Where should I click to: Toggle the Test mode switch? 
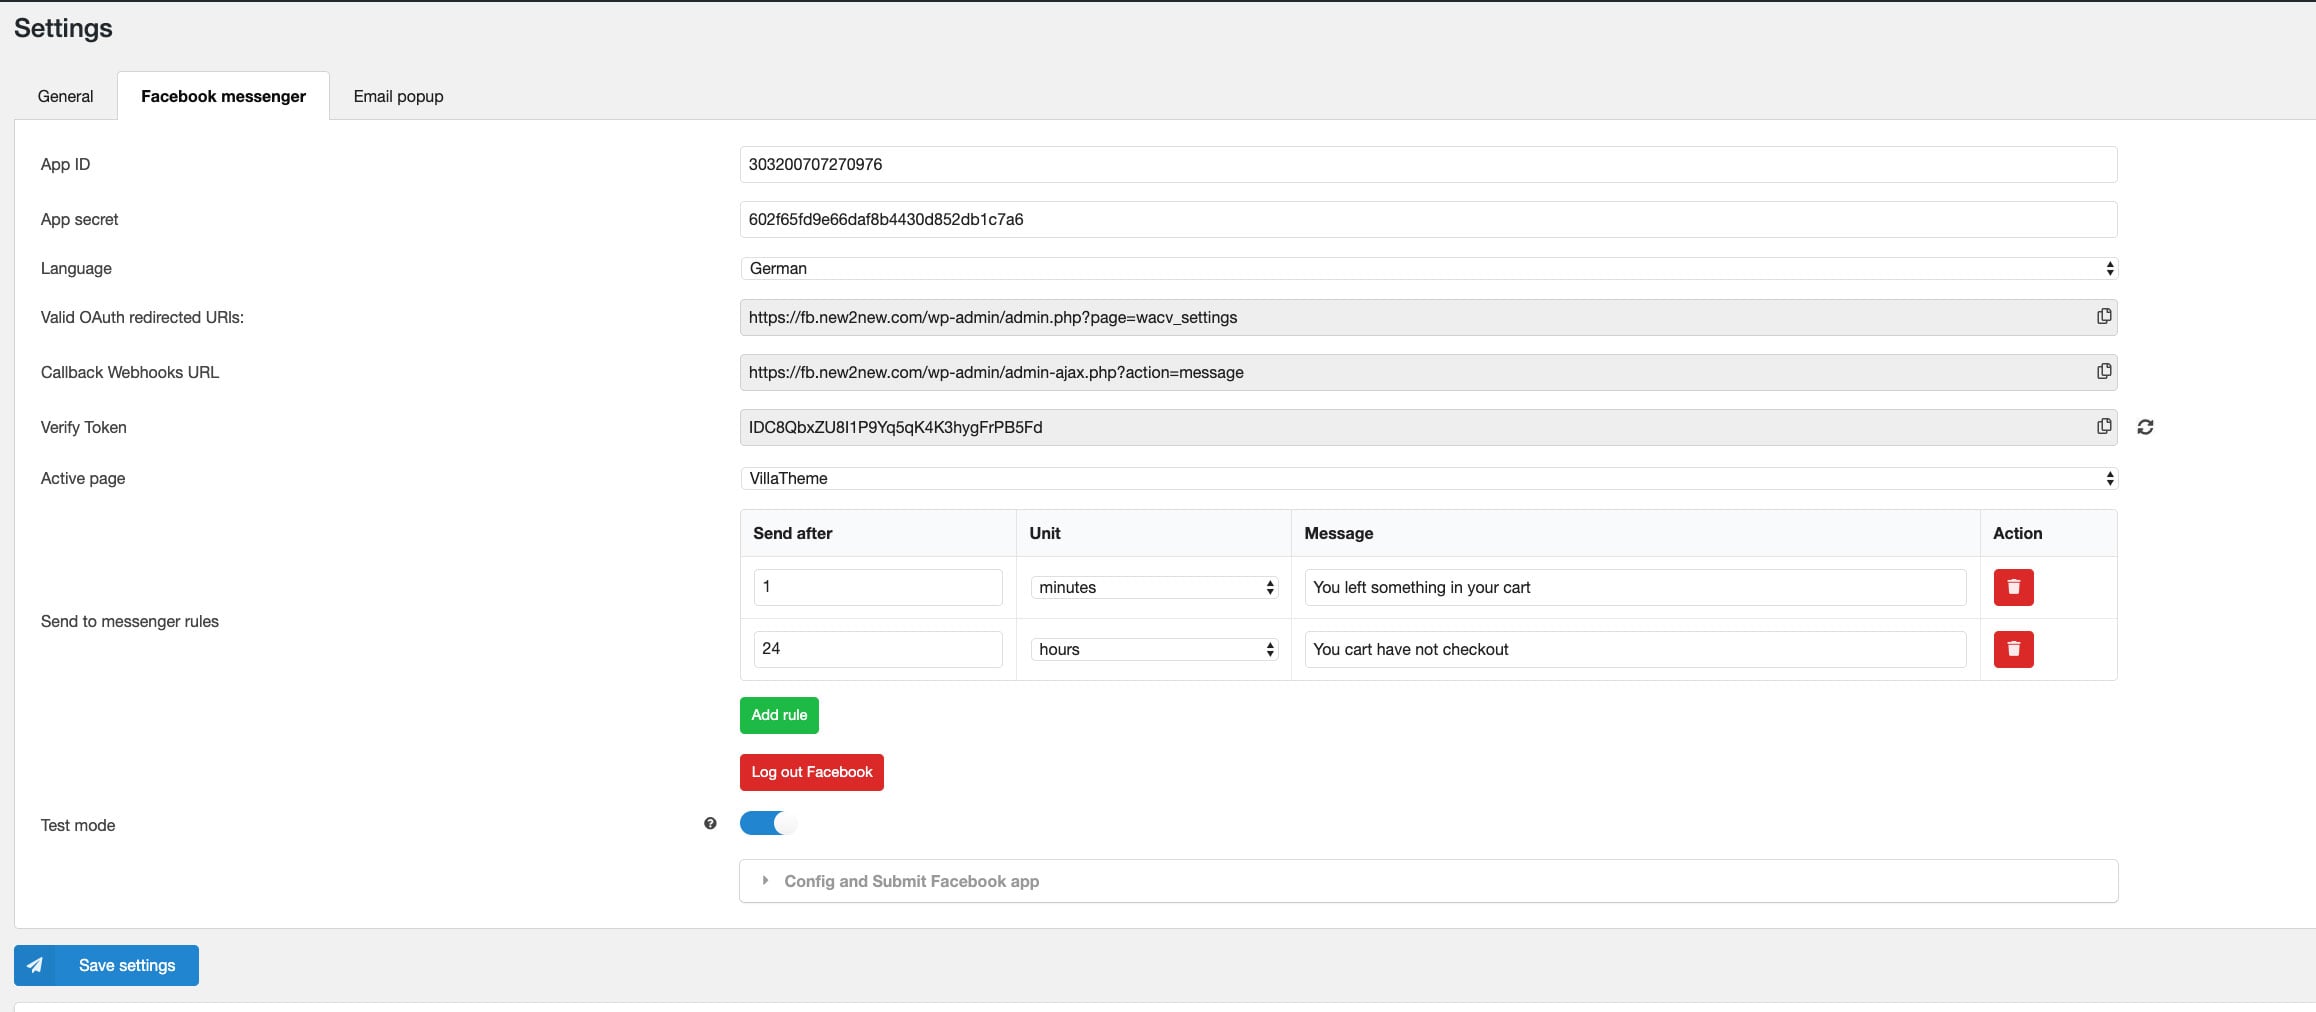click(x=767, y=823)
